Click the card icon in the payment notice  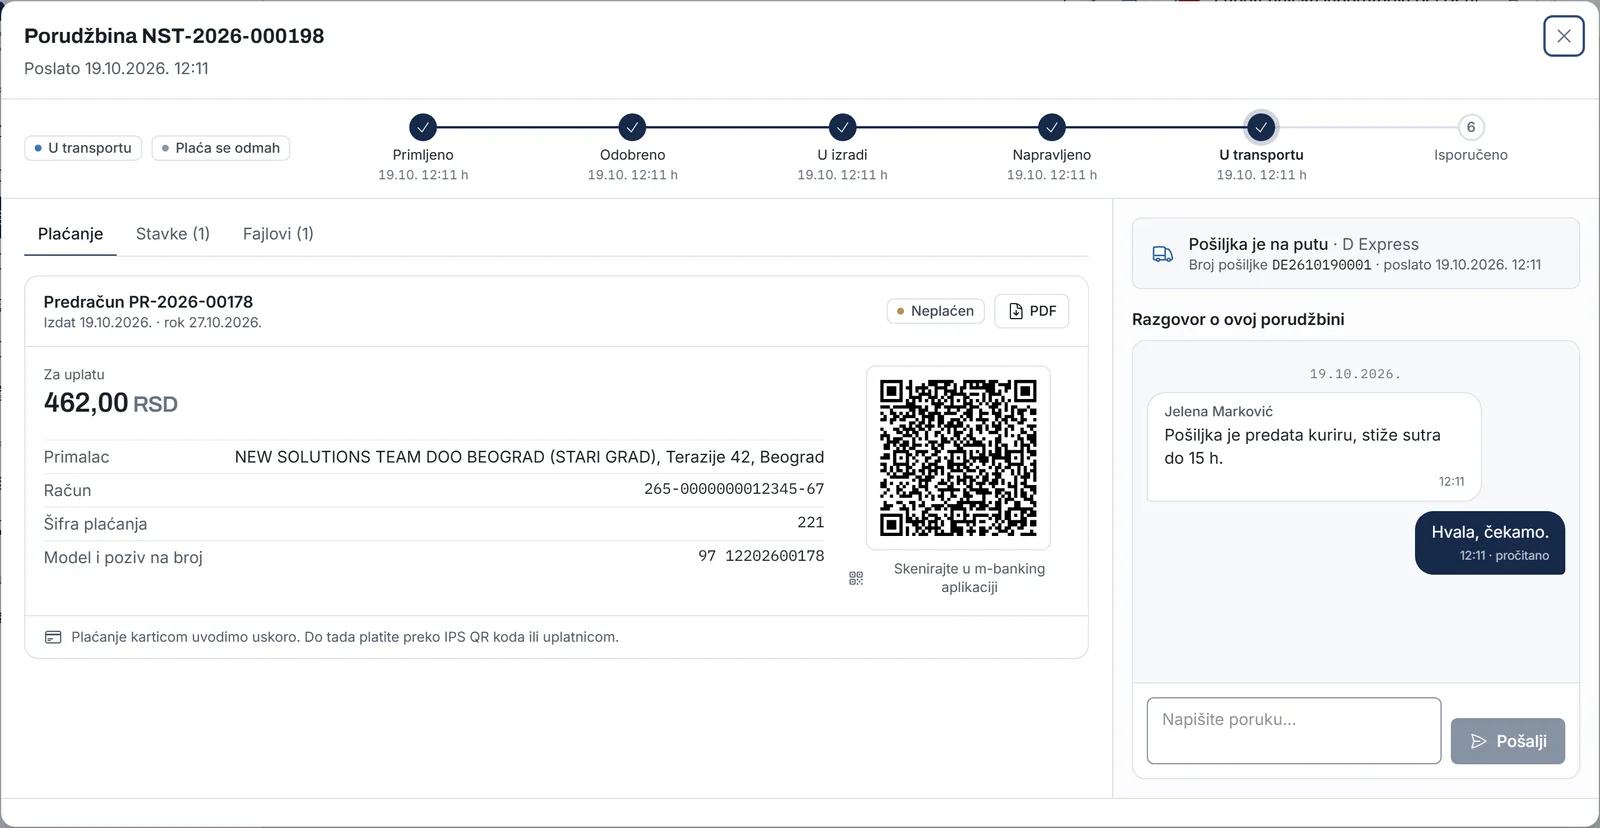(53, 637)
